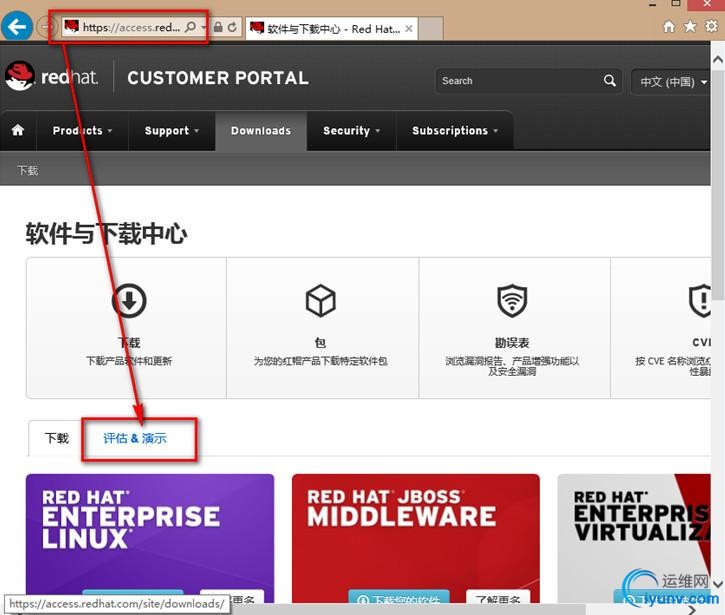Open the address bar dropdown arrow

coord(203,27)
